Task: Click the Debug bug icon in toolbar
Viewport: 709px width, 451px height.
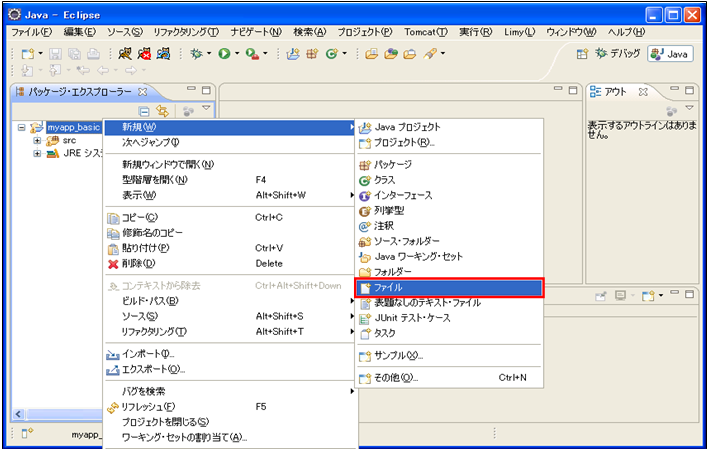Action: pyautogui.click(x=196, y=53)
